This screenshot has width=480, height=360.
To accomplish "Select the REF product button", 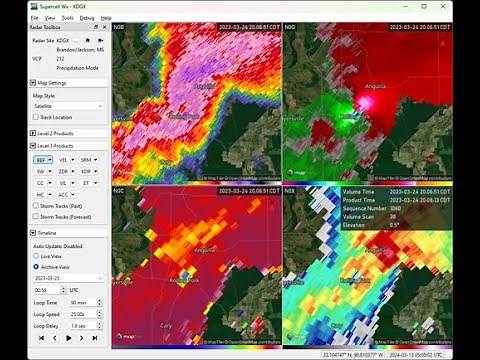I will pyautogui.click(x=40, y=160).
